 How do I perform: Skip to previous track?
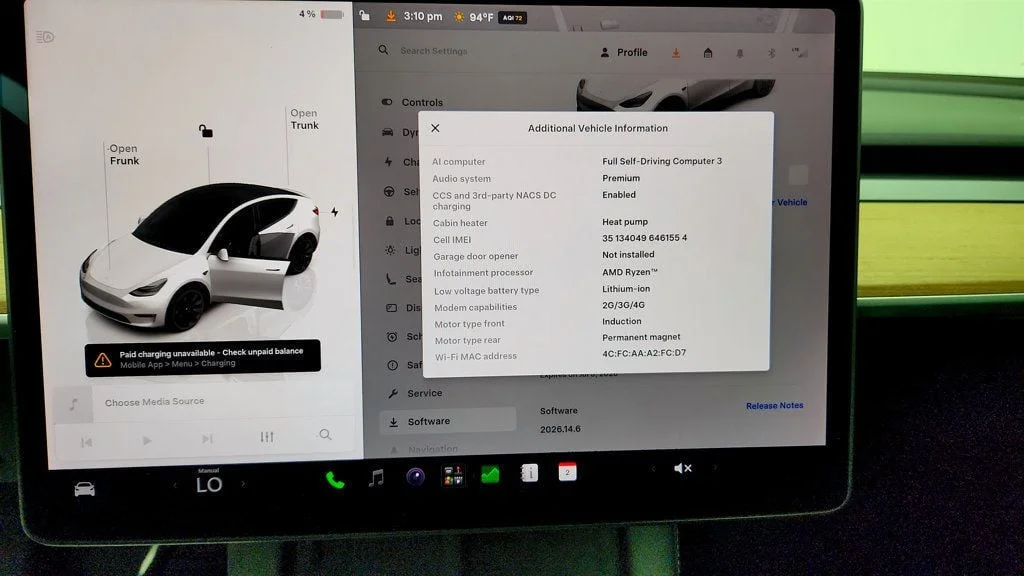pos(86,443)
